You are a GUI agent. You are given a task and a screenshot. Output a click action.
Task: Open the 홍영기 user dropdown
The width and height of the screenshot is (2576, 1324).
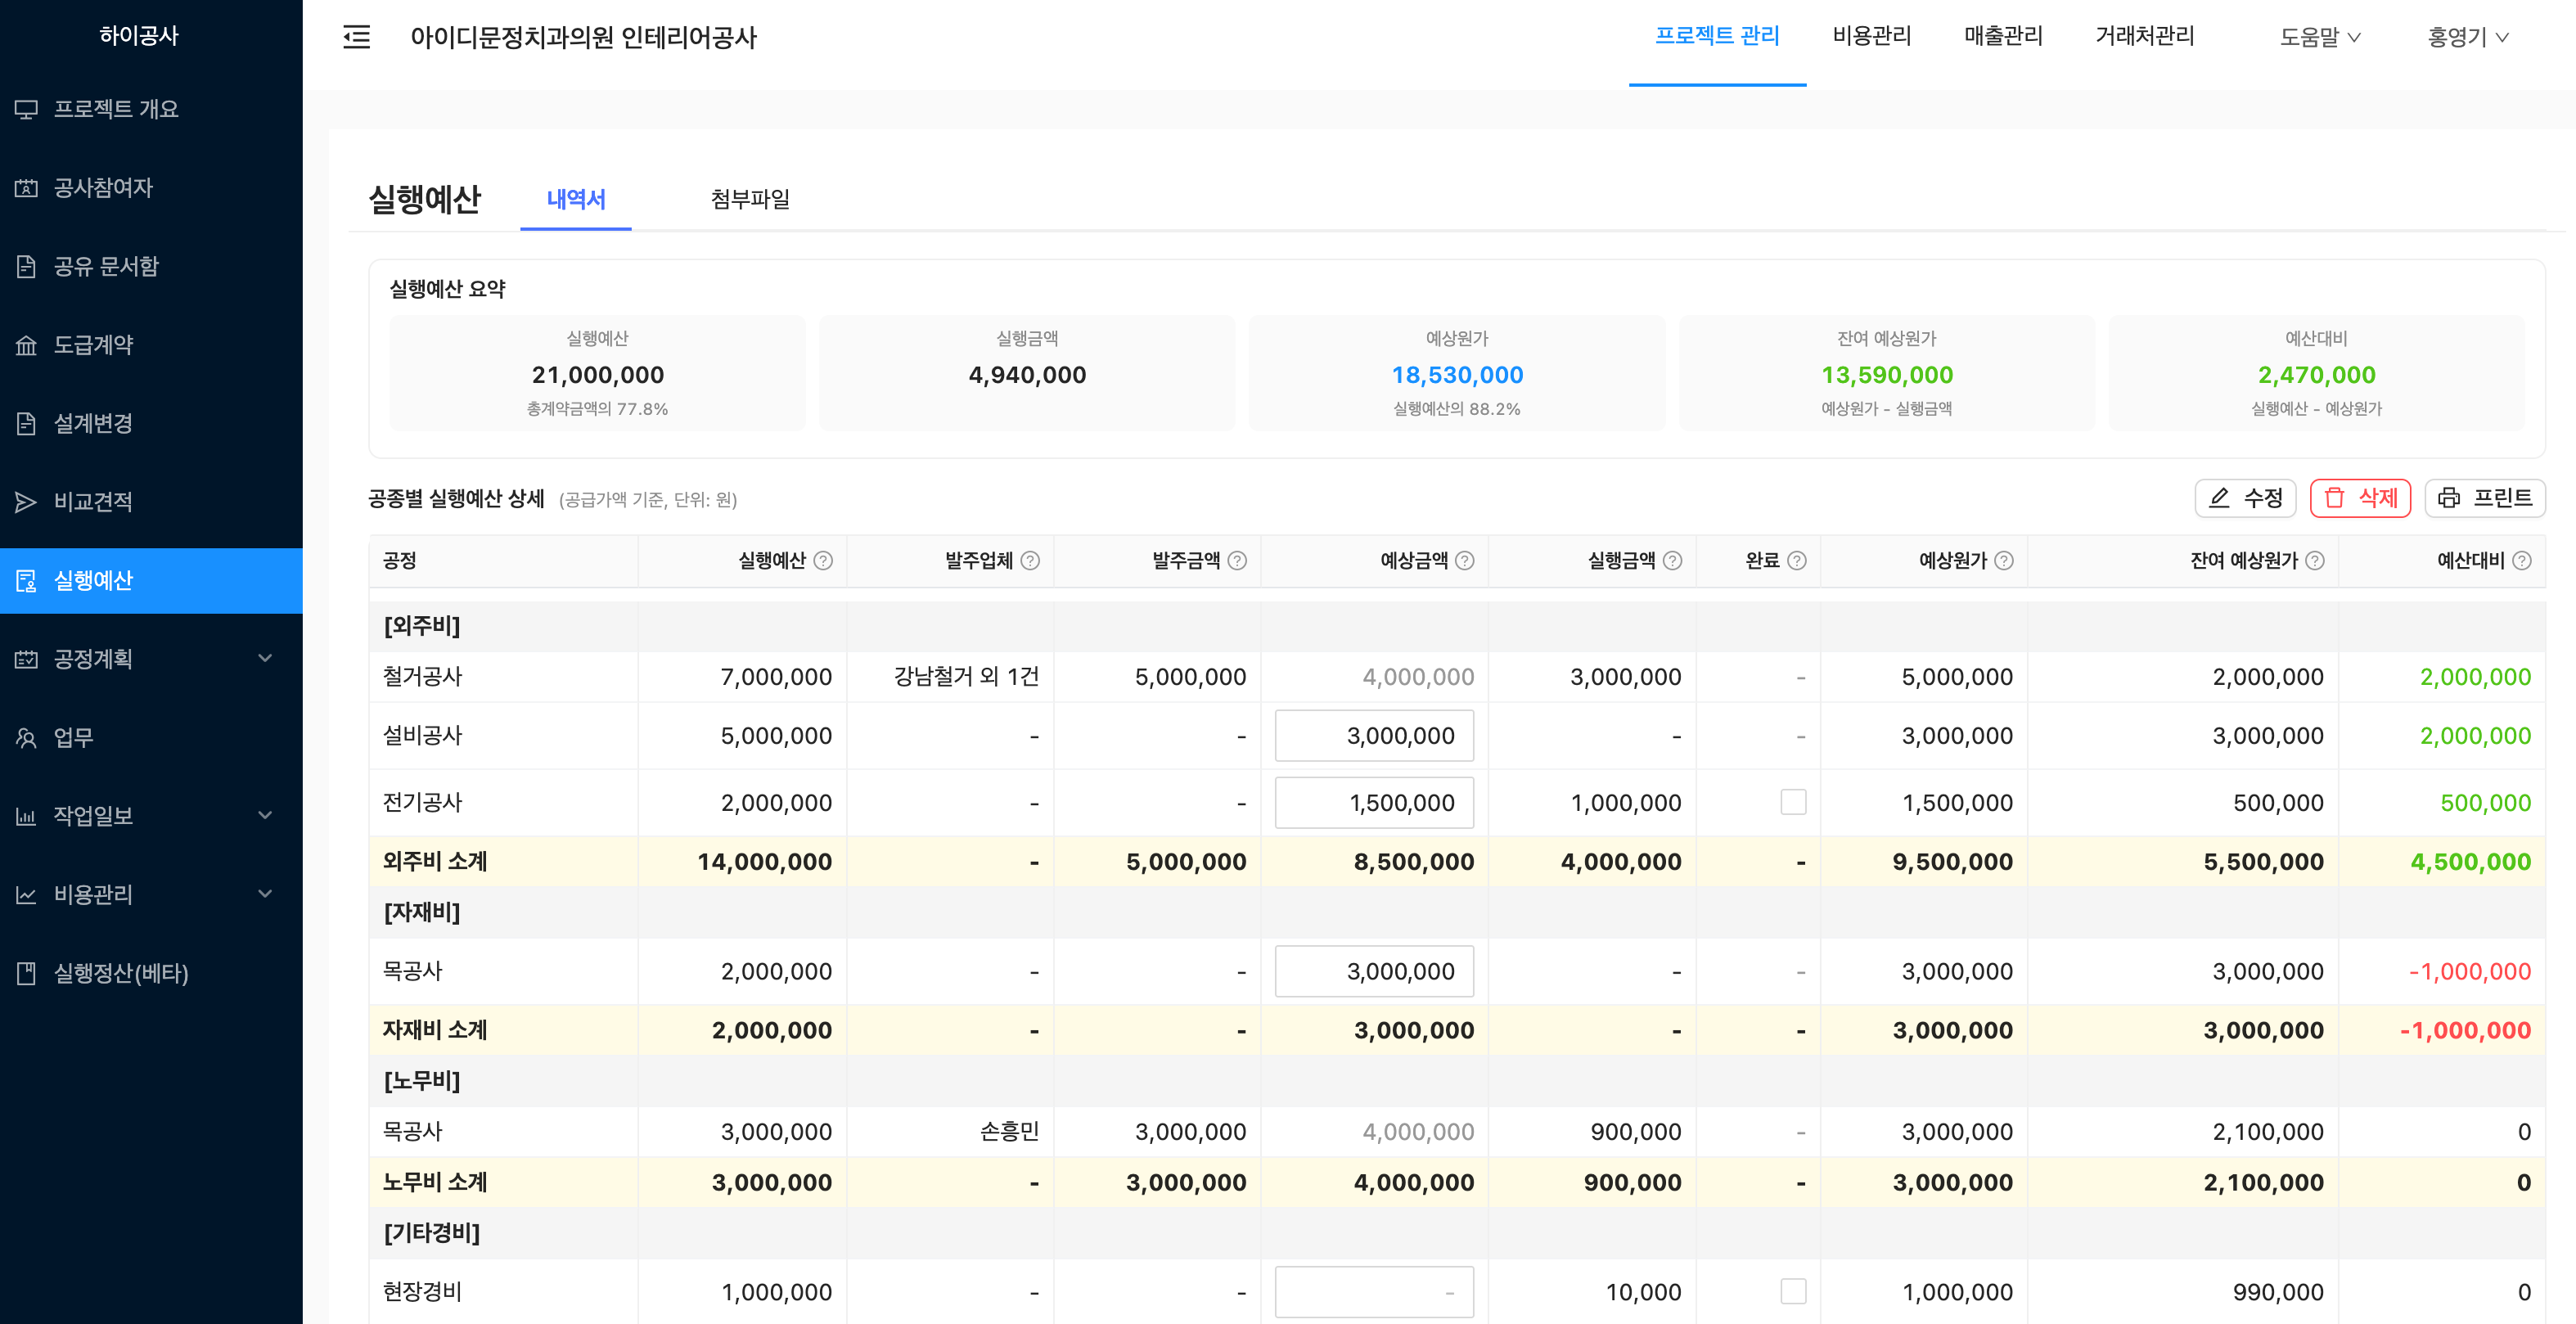coord(2467,37)
